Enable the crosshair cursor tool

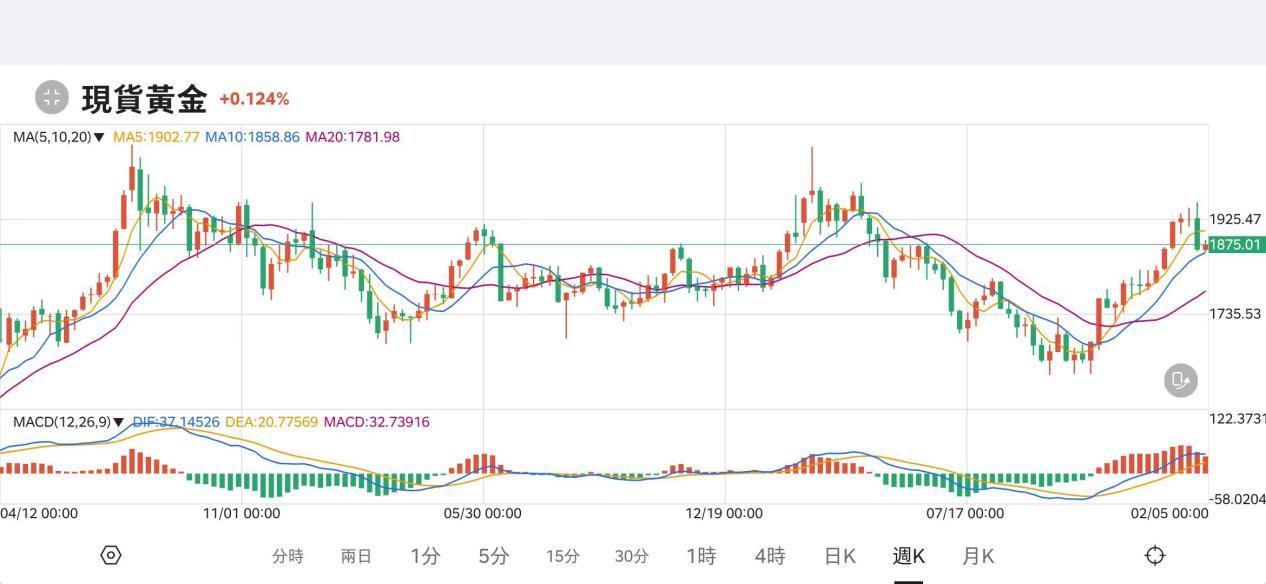(1155, 555)
